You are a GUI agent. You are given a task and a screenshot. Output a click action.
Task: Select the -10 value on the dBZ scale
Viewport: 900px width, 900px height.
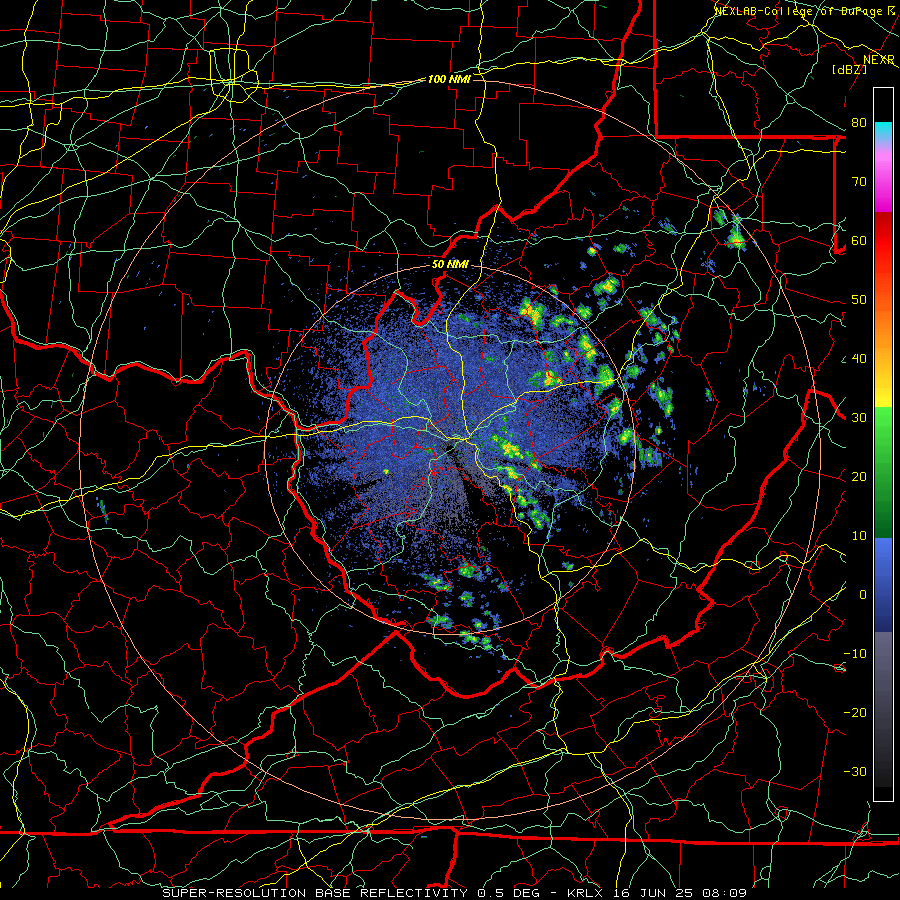(x=855, y=654)
